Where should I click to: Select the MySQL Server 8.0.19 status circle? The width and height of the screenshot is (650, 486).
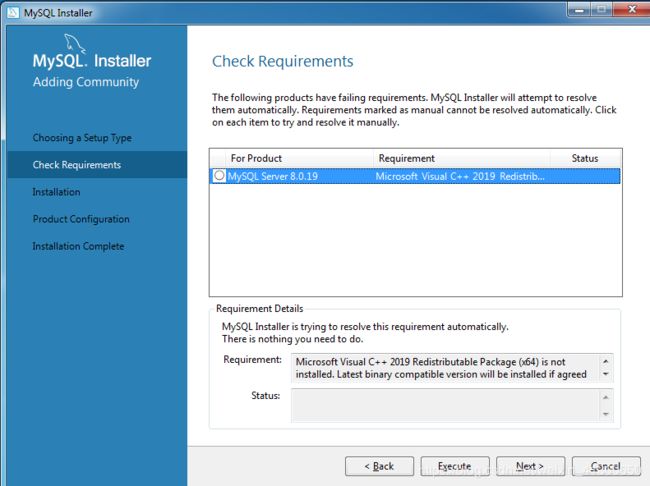click(x=219, y=175)
